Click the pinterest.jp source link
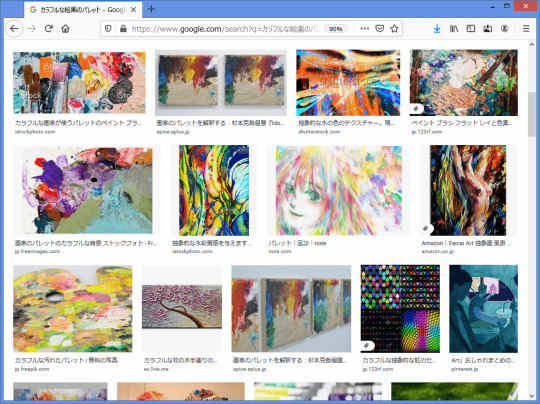 [465, 369]
